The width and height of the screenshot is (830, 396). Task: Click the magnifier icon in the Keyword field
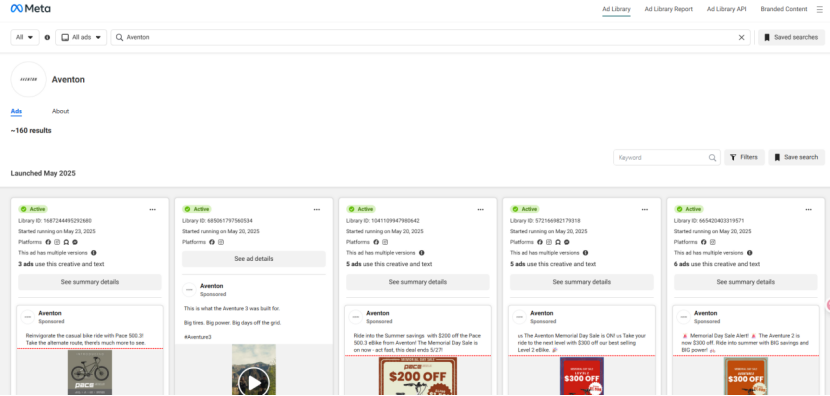[712, 157]
